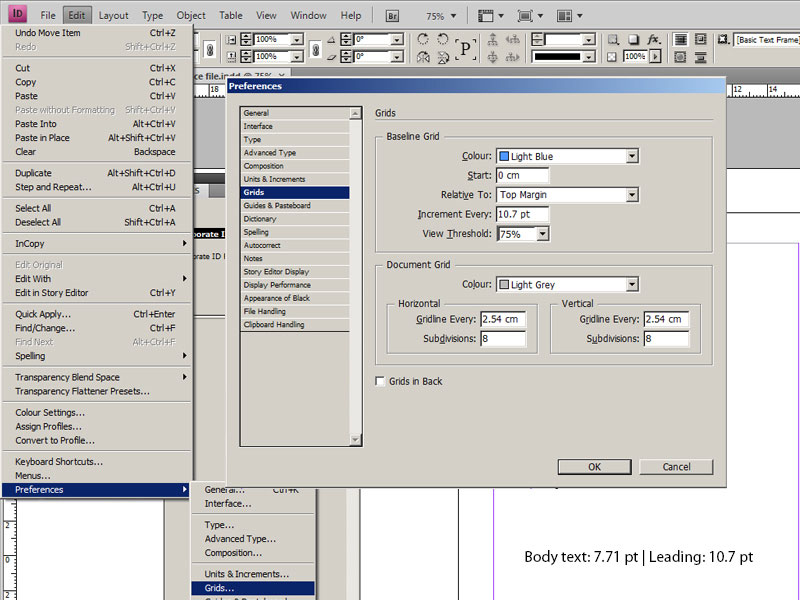
Task: Click the Body text 7.71 pt line on page
Action: (x=638, y=557)
